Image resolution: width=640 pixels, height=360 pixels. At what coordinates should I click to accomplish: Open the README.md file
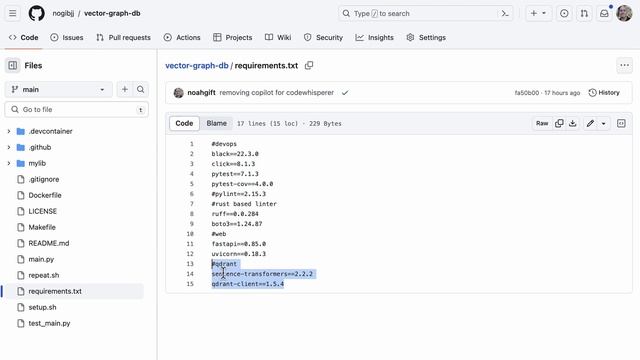tap(49, 243)
